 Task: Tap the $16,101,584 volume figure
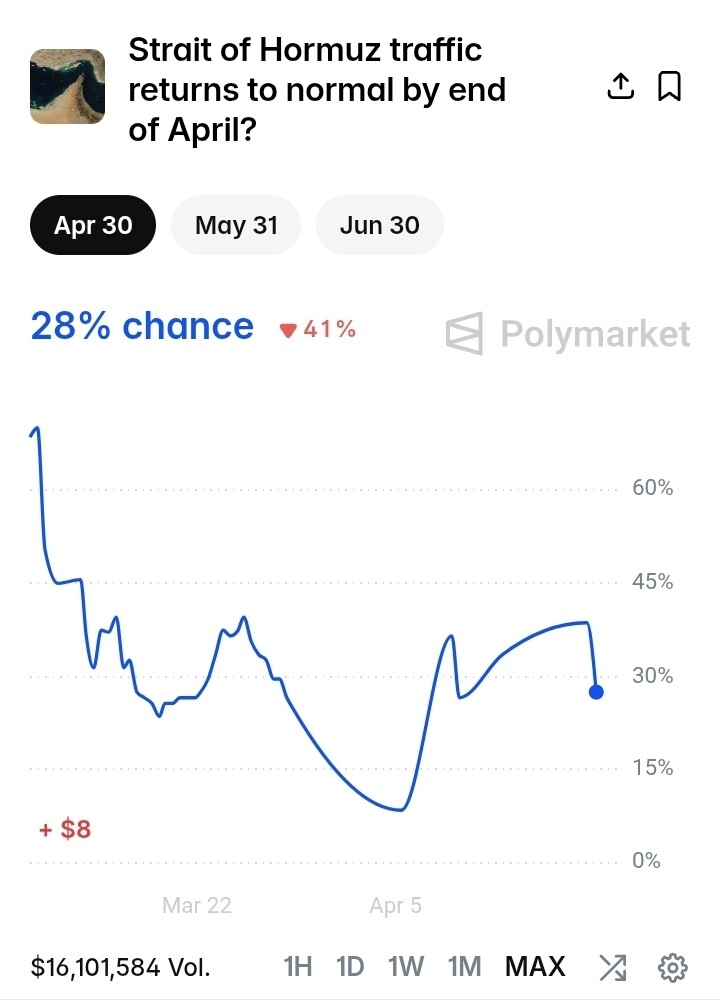point(120,967)
